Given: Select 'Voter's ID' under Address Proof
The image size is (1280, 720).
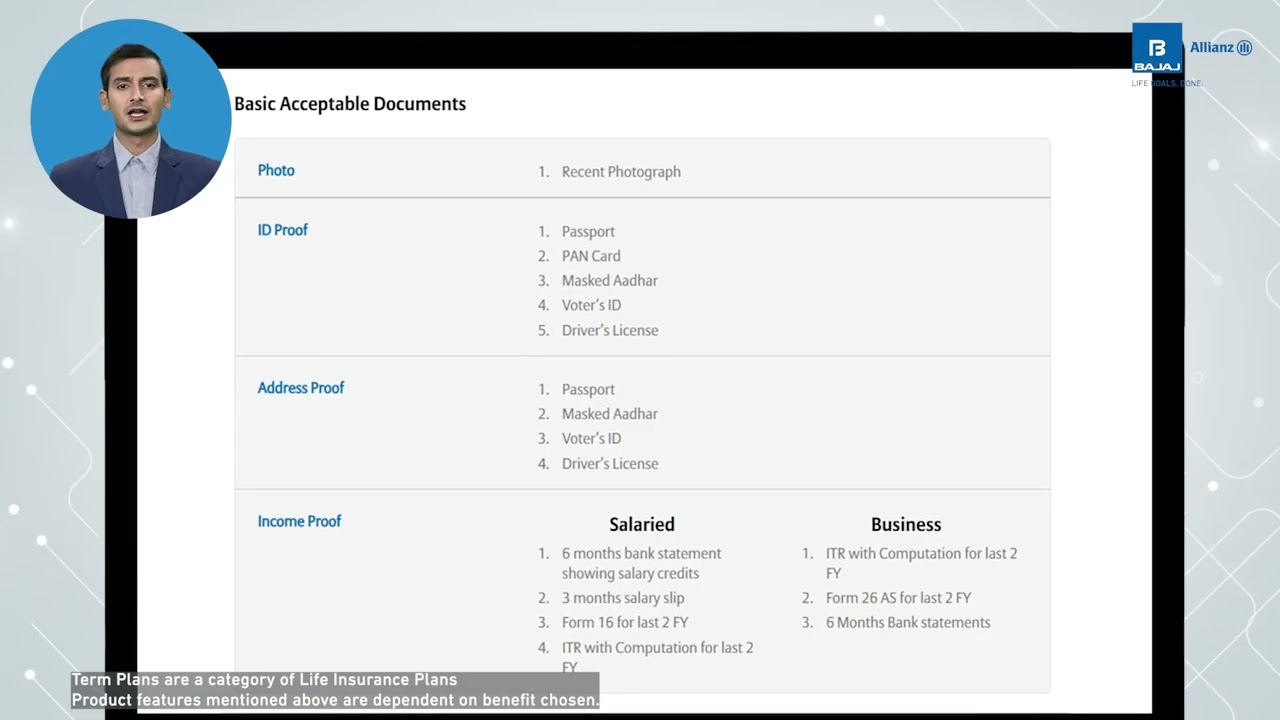Looking at the screenshot, I should pos(591,439).
